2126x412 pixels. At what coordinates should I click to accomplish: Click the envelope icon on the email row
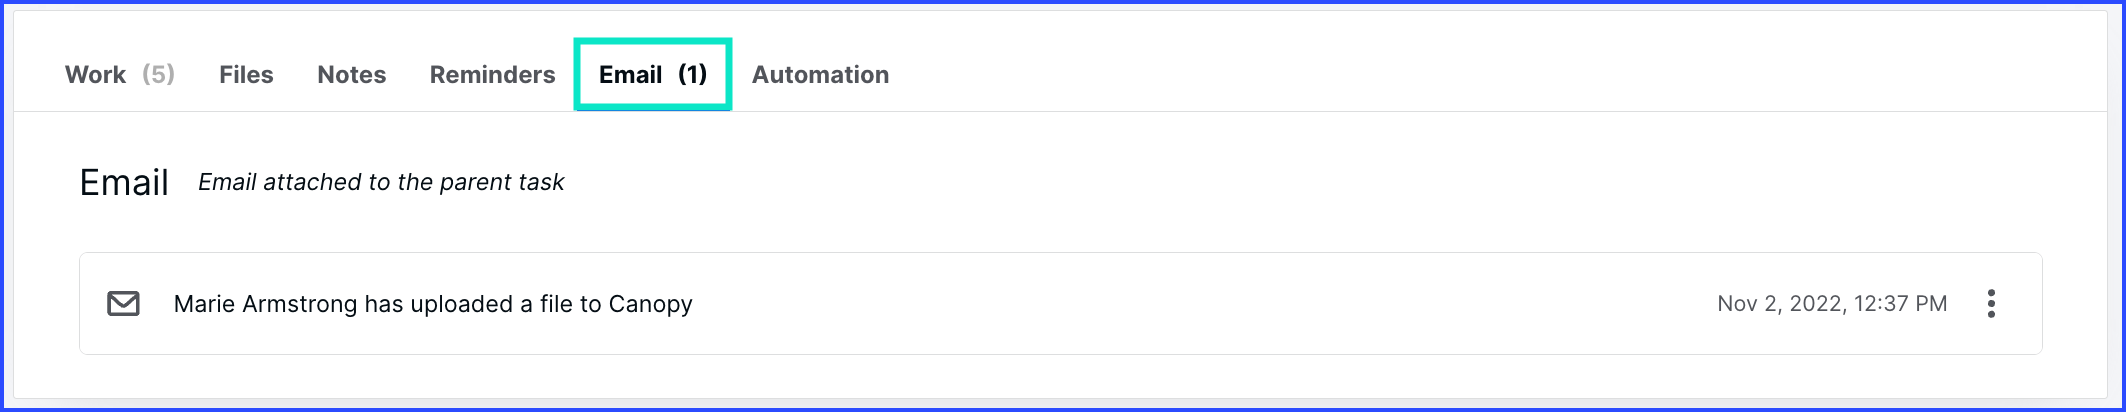coord(123,303)
